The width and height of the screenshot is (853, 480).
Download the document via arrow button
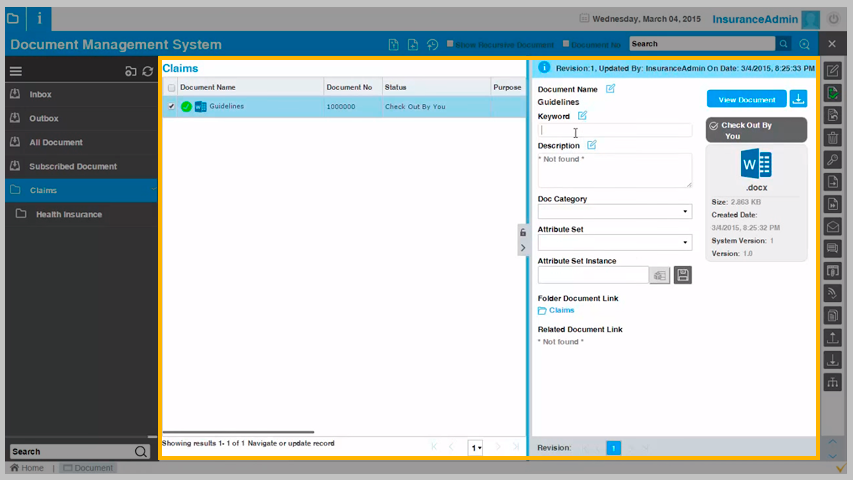pos(798,99)
